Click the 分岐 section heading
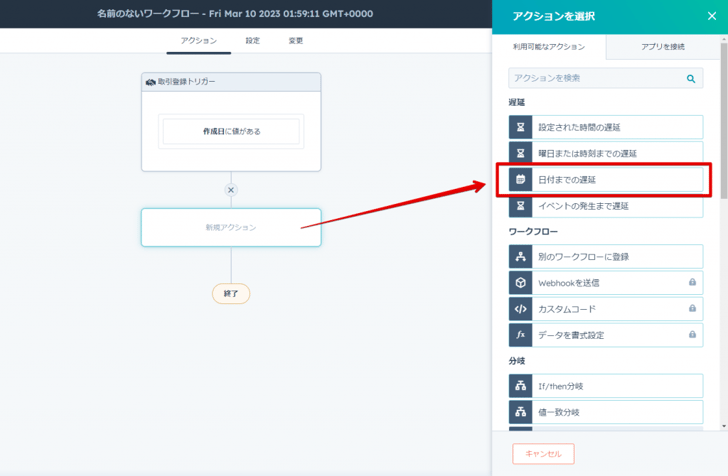This screenshot has width=728, height=476. click(x=517, y=361)
